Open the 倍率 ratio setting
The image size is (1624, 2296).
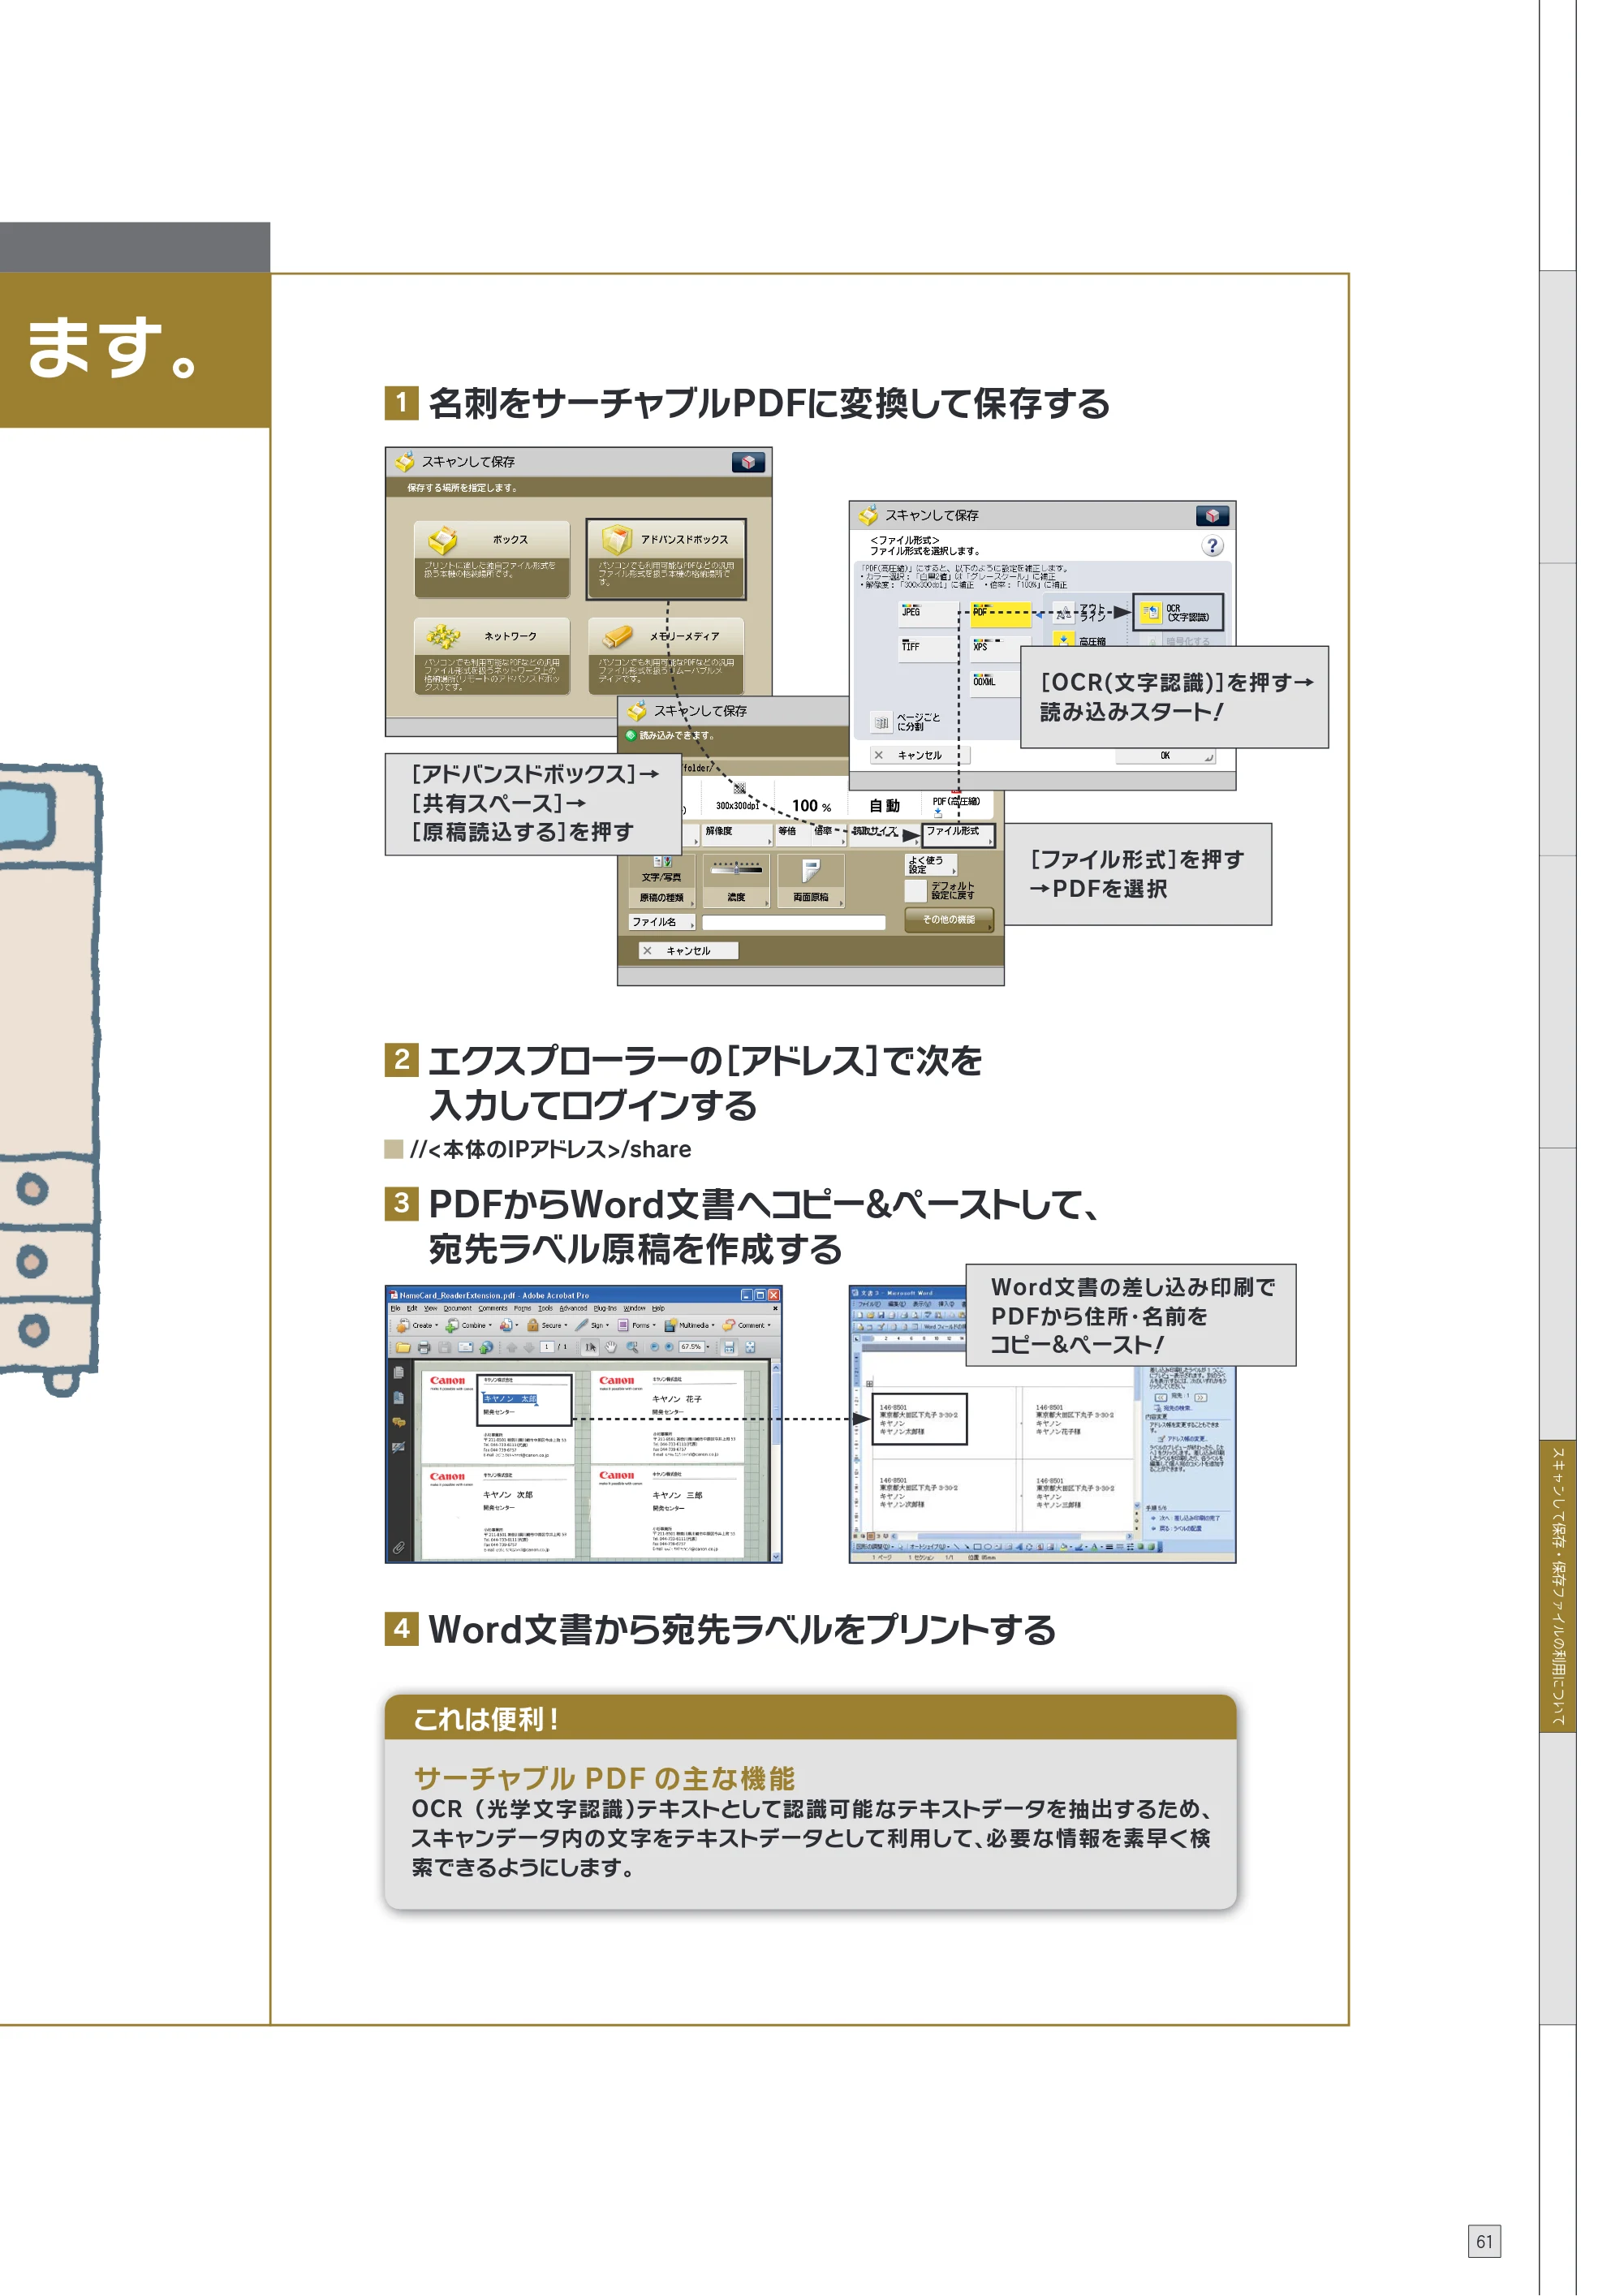[829, 835]
